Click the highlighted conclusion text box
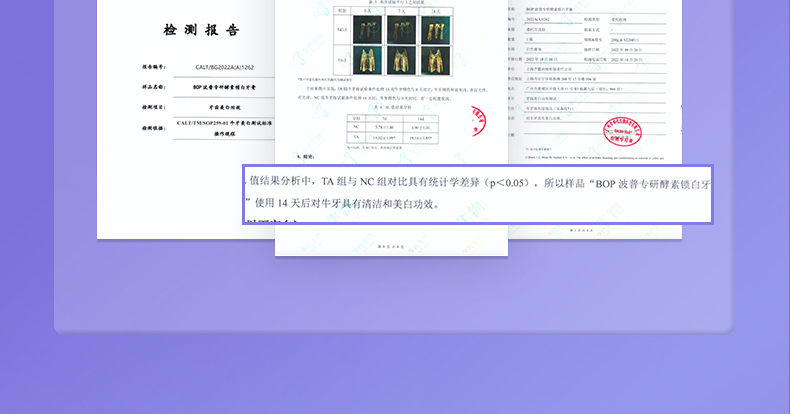 (477, 194)
